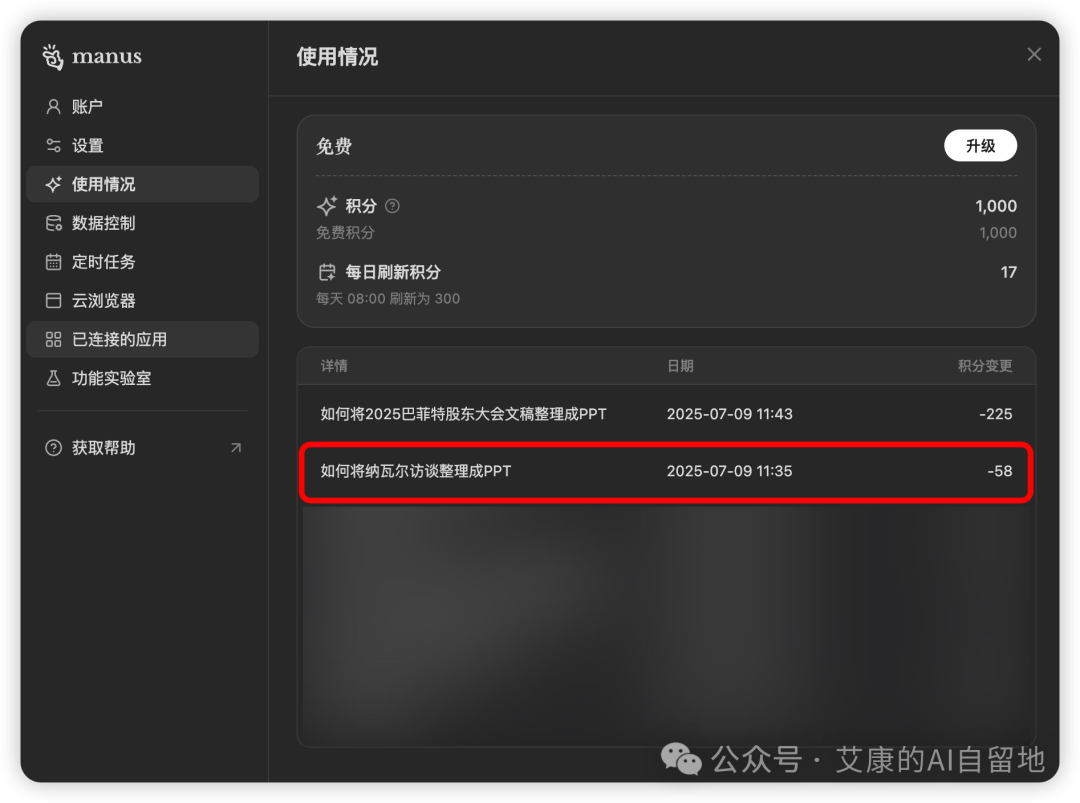
Task: Click the external link arrow beside 获取帮助
Action: tap(236, 447)
